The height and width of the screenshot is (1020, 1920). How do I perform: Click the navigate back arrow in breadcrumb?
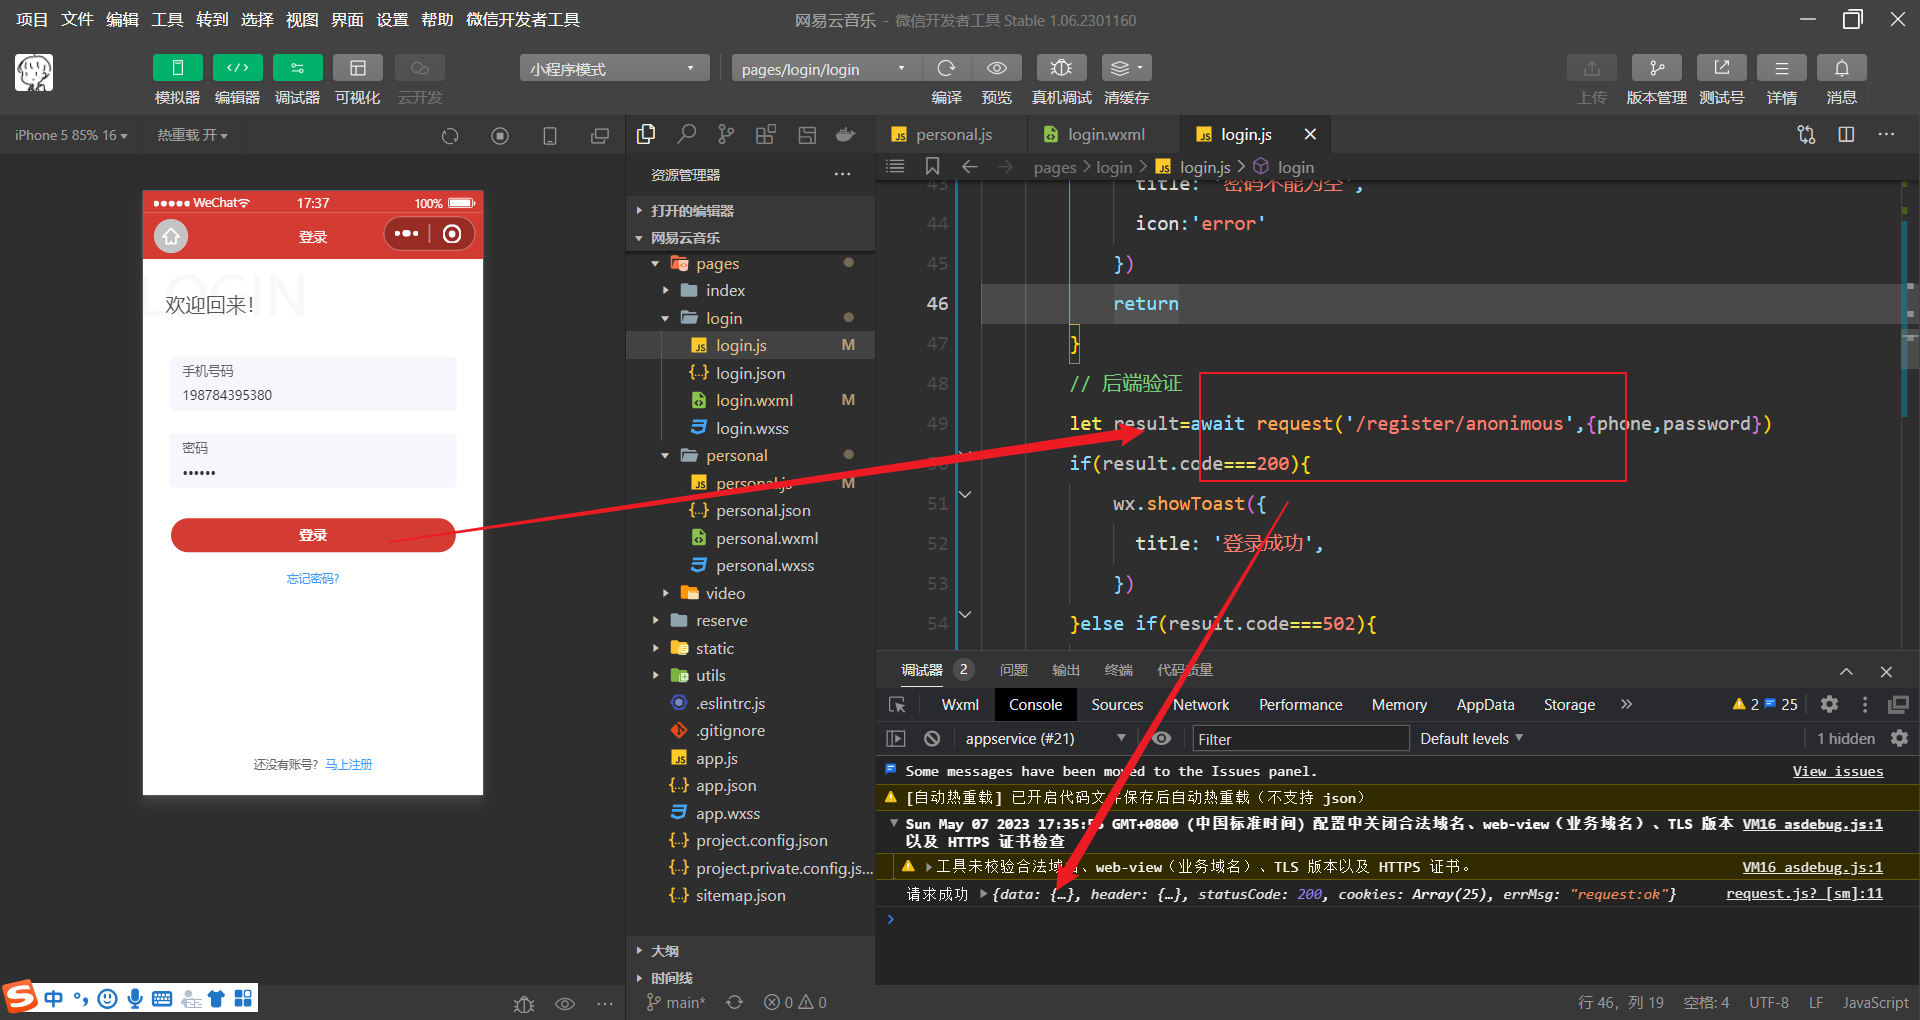(x=969, y=166)
